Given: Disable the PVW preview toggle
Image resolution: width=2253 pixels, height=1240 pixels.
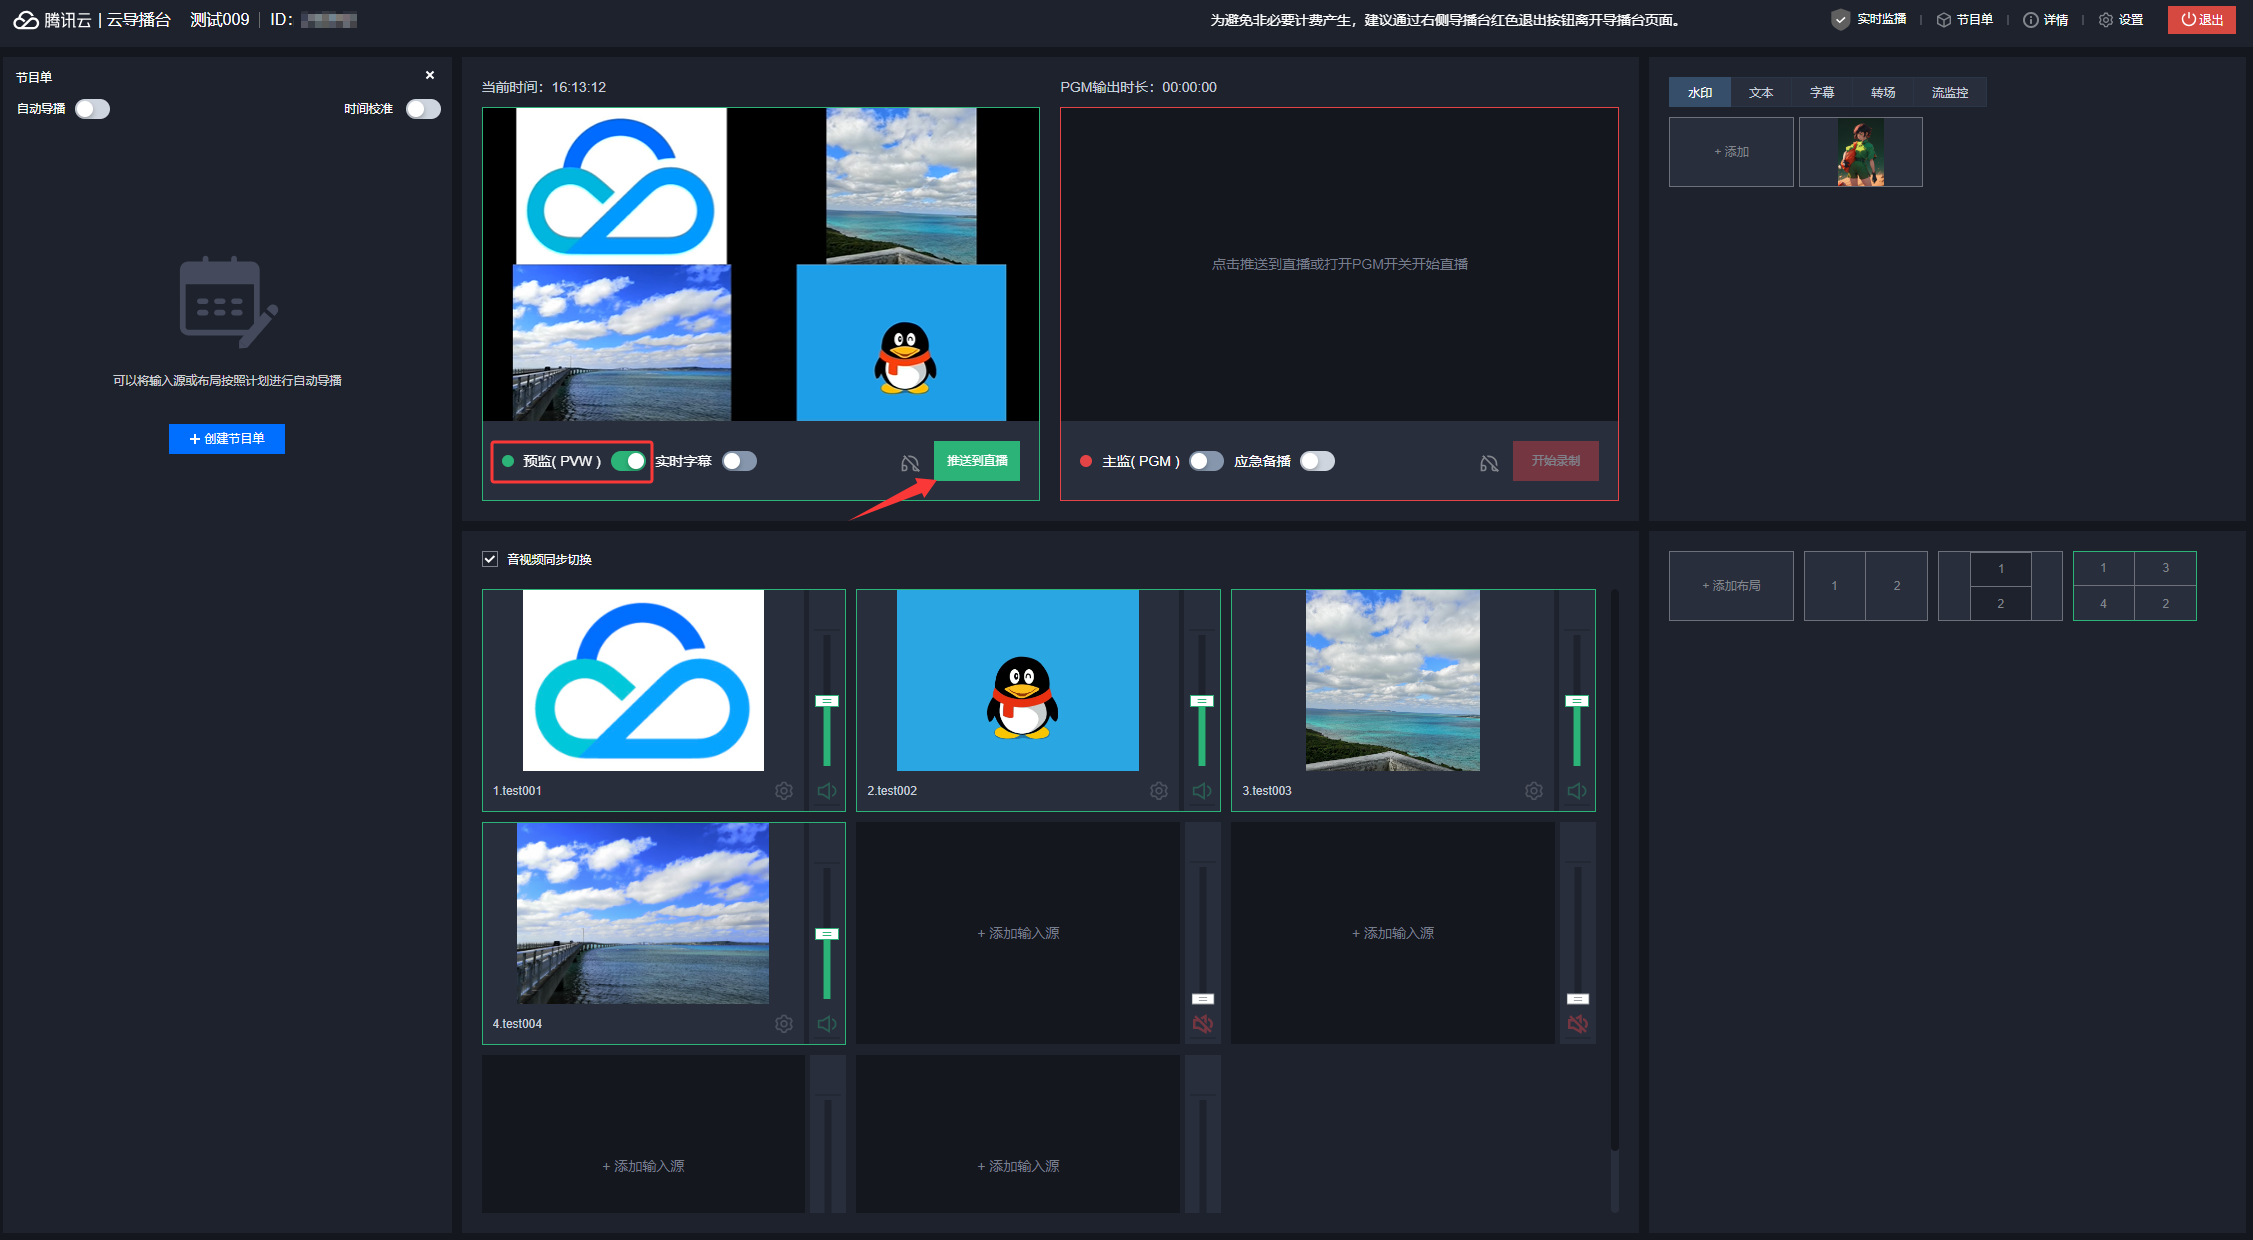Looking at the screenshot, I should 629,461.
